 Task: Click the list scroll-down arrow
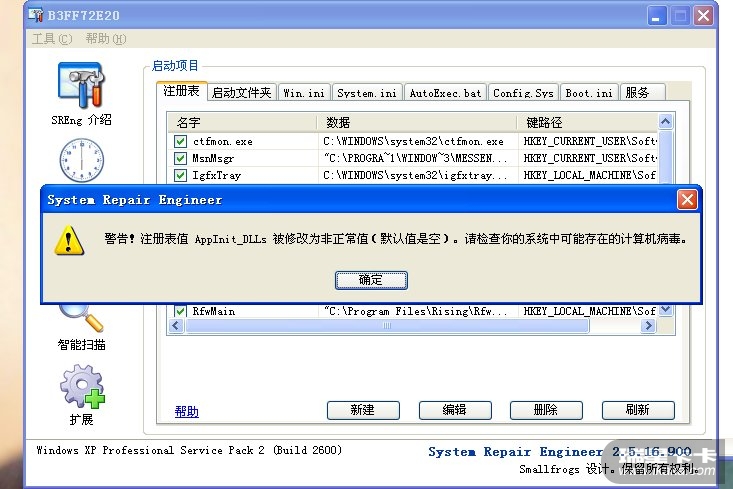pos(665,310)
